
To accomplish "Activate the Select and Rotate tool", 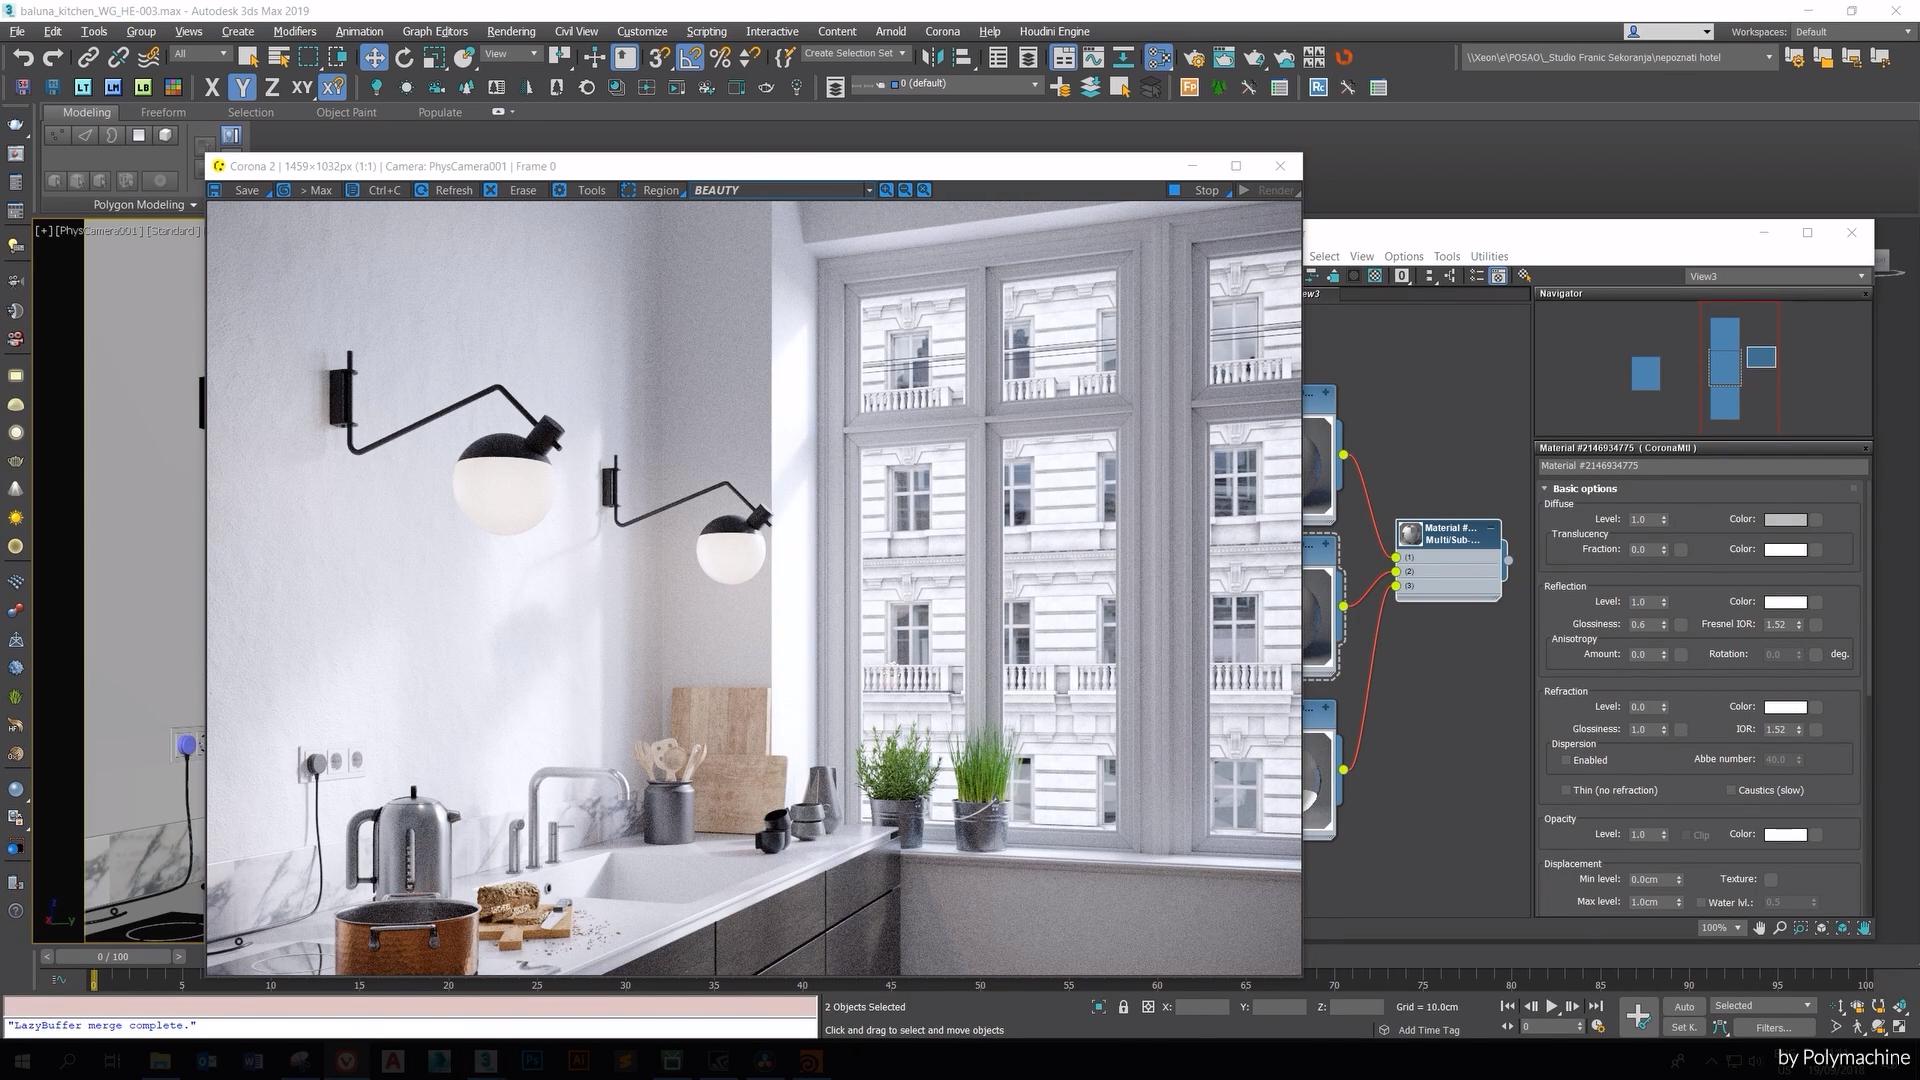I will (x=404, y=57).
